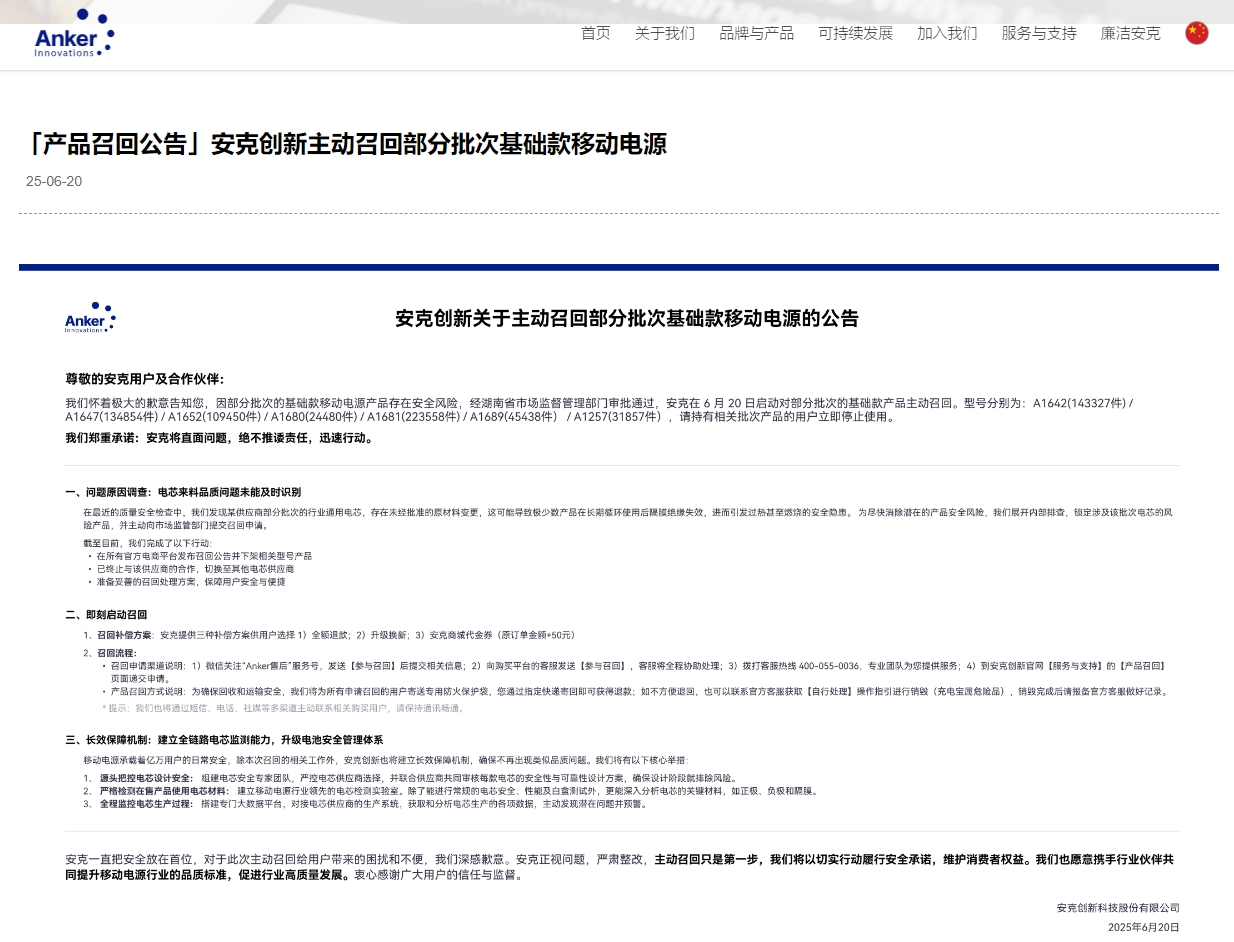Click the date 25-06-20
The width and height of the screenshot is (1234, 942).
click(54, 182)
